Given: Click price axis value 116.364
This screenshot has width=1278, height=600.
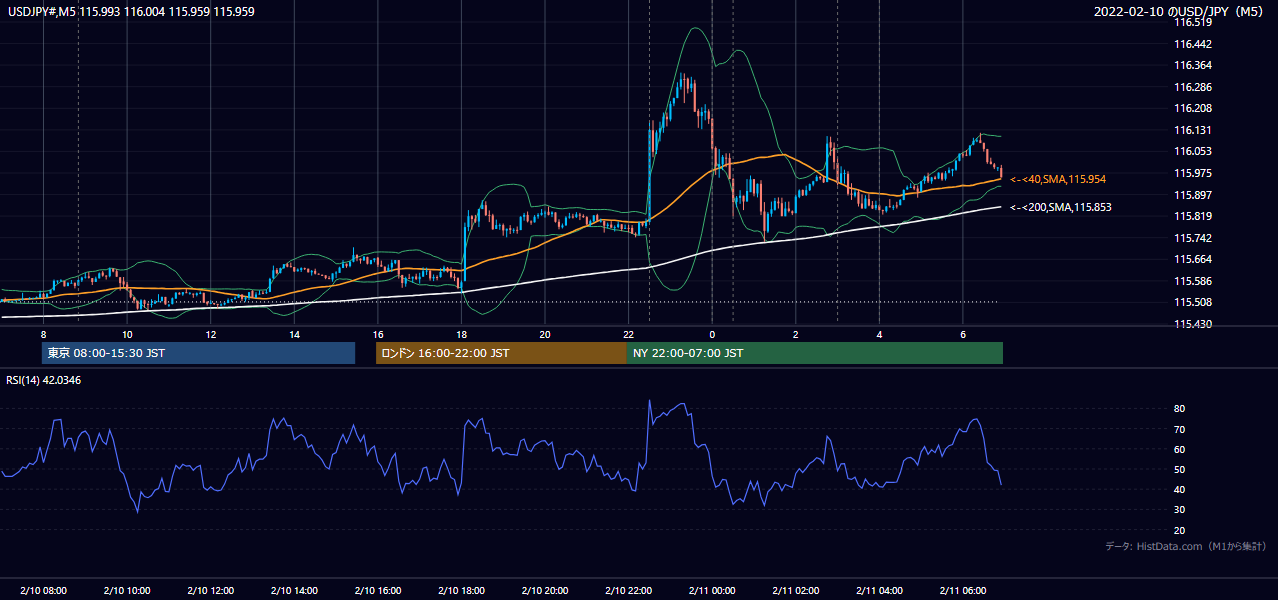Looking at the screenshot, I should [x=1193, y=65].
